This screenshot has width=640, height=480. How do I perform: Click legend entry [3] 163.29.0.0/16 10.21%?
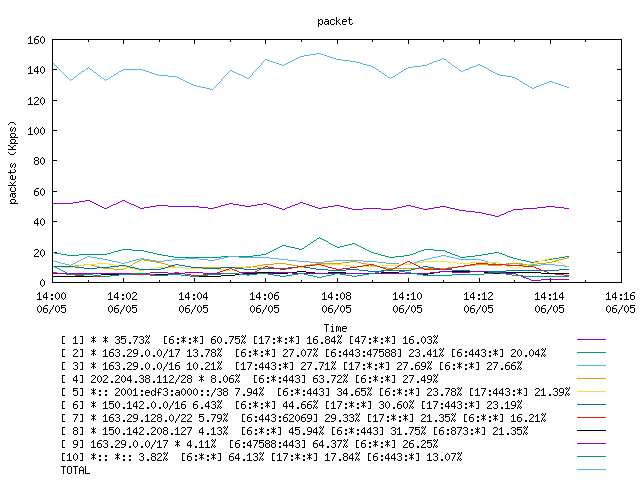click(291, 366)
